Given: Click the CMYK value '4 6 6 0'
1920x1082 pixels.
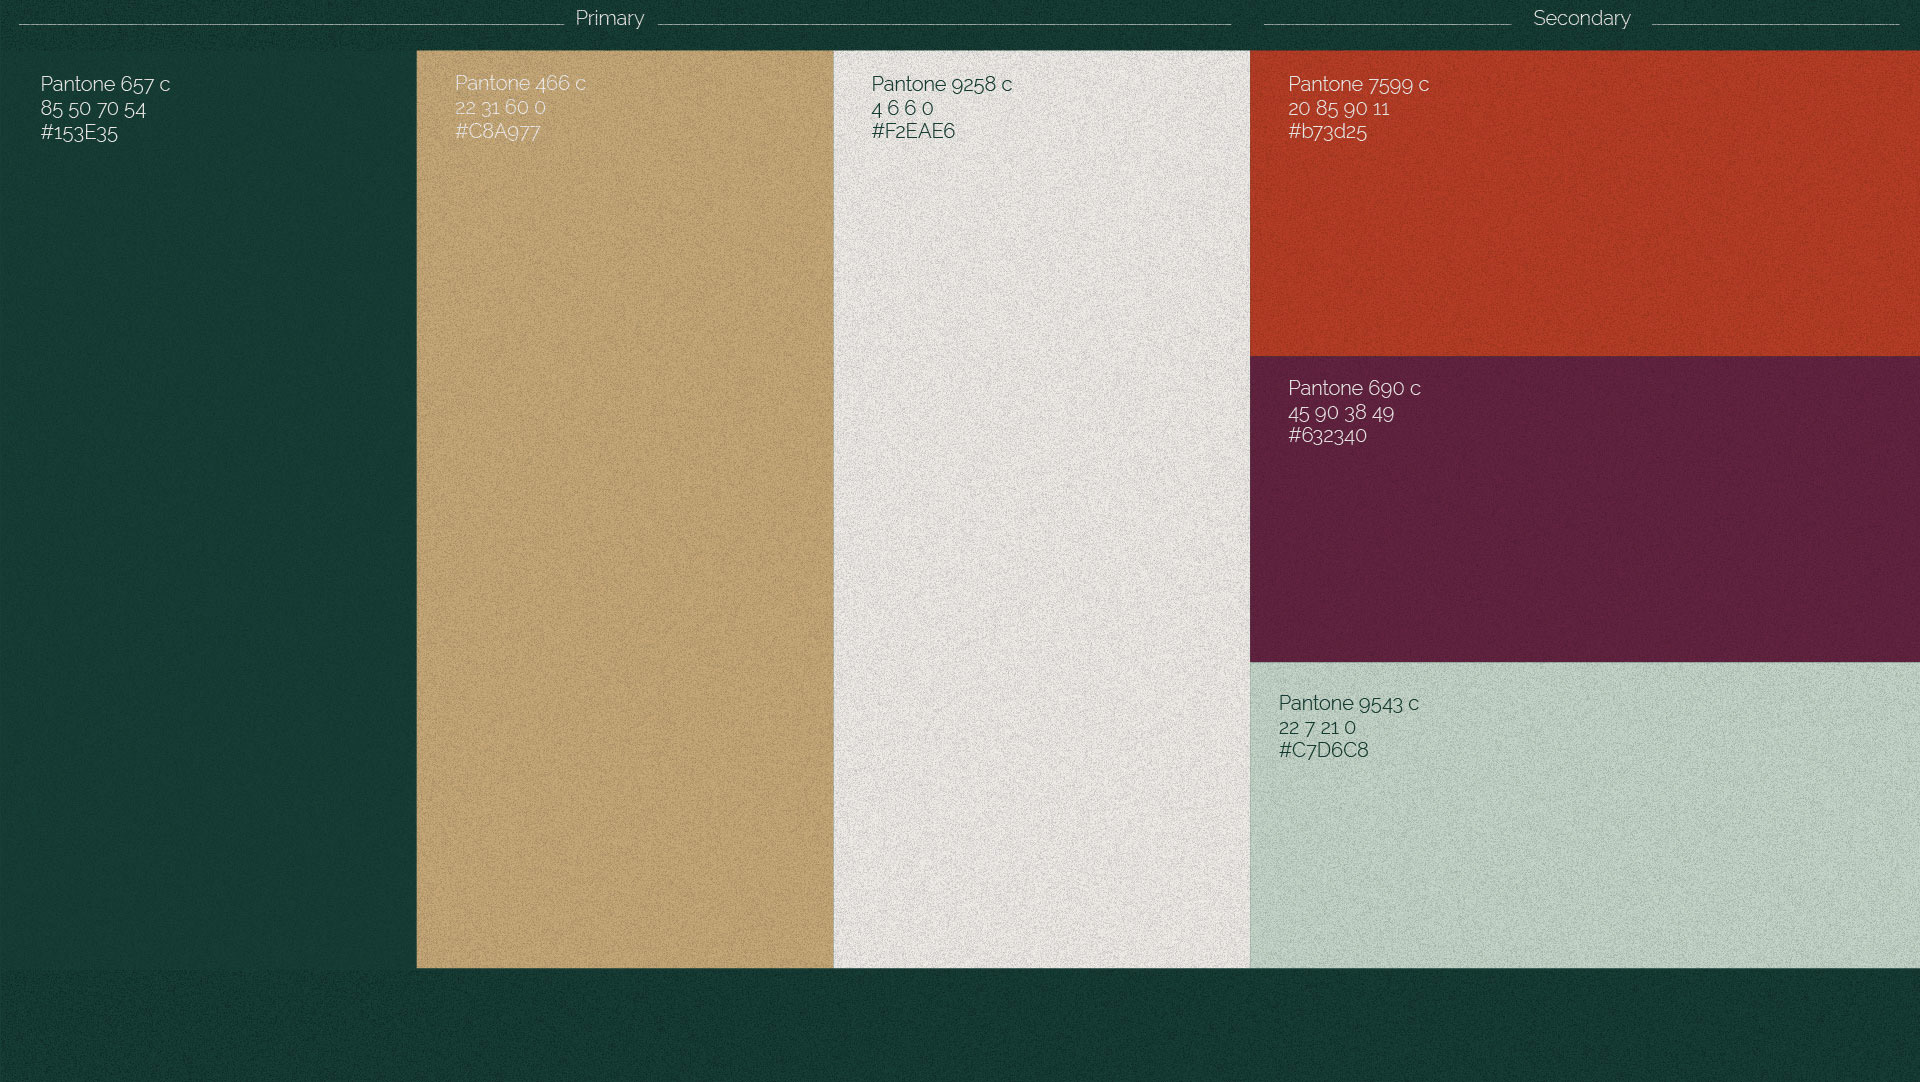Looking at the screenshot, I should tap(902, 108).
